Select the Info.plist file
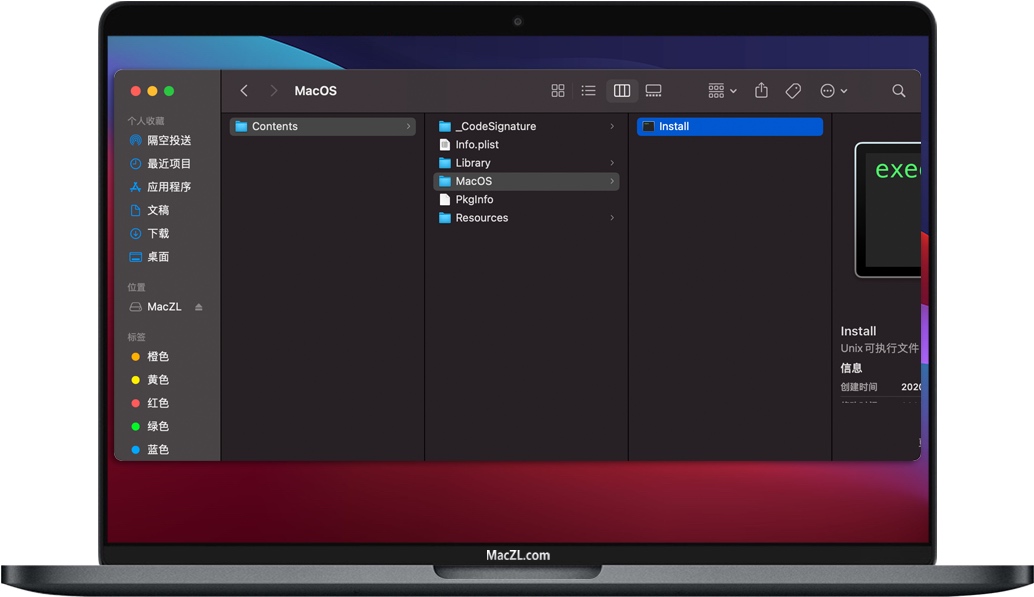 [x=477, y=145]
